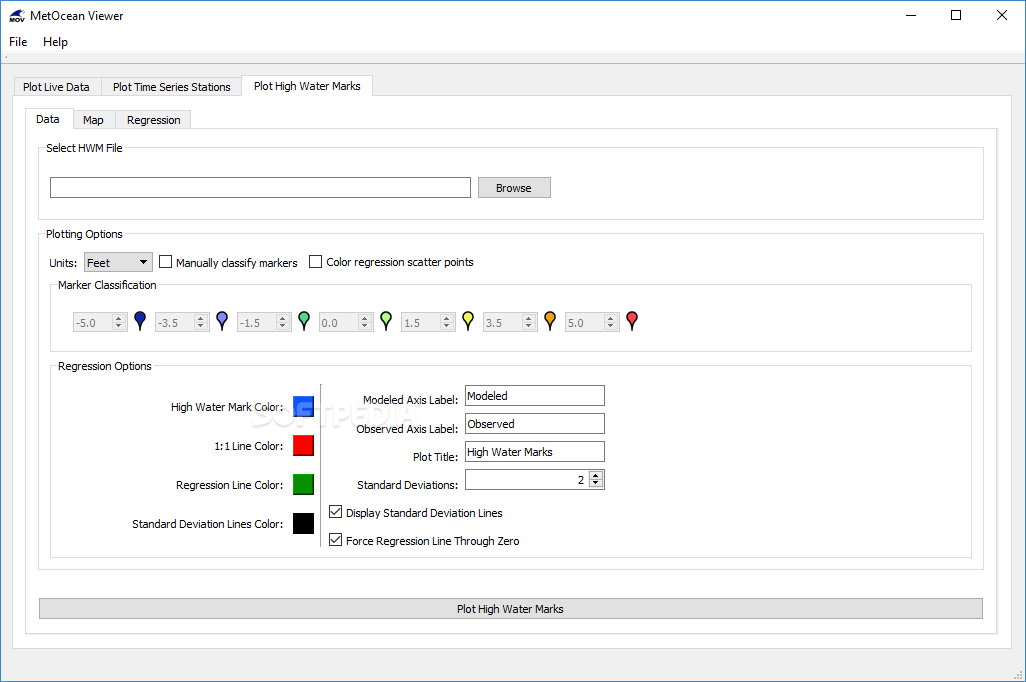The width and height of the screenshot is (1026, 682).
Task: Pick the blue High Water Mark Color swatch
Action: pyautogui.click(x=303, y=406)
